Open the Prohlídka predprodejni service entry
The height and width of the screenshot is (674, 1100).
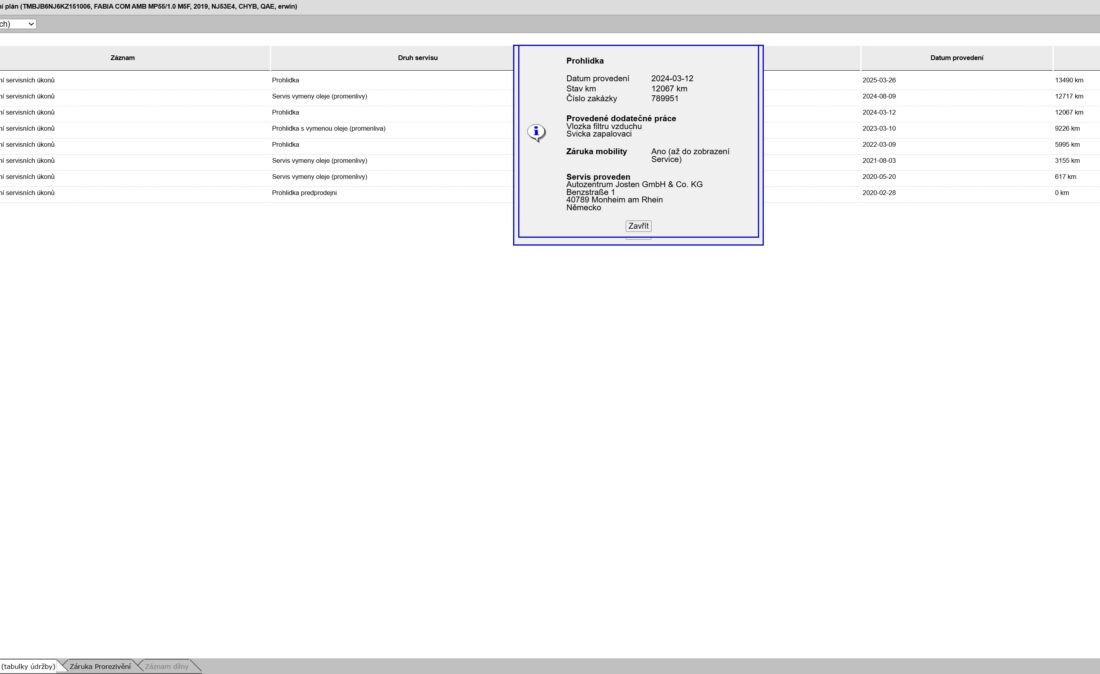(x=304, y=193)
